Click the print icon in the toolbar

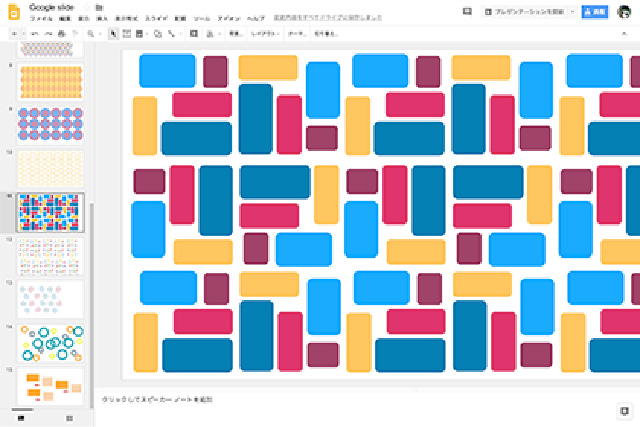click(x=61, y=34)
